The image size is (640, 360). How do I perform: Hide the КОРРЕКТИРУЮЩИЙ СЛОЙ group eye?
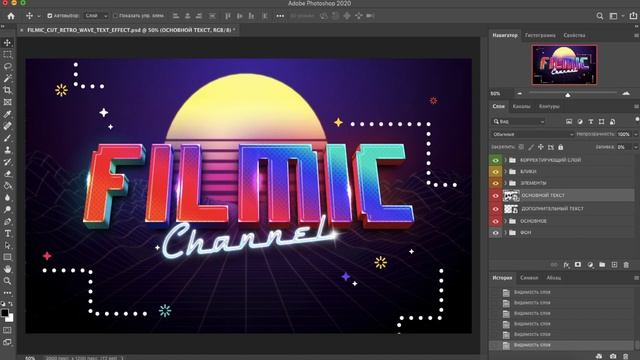click(496, 160)
